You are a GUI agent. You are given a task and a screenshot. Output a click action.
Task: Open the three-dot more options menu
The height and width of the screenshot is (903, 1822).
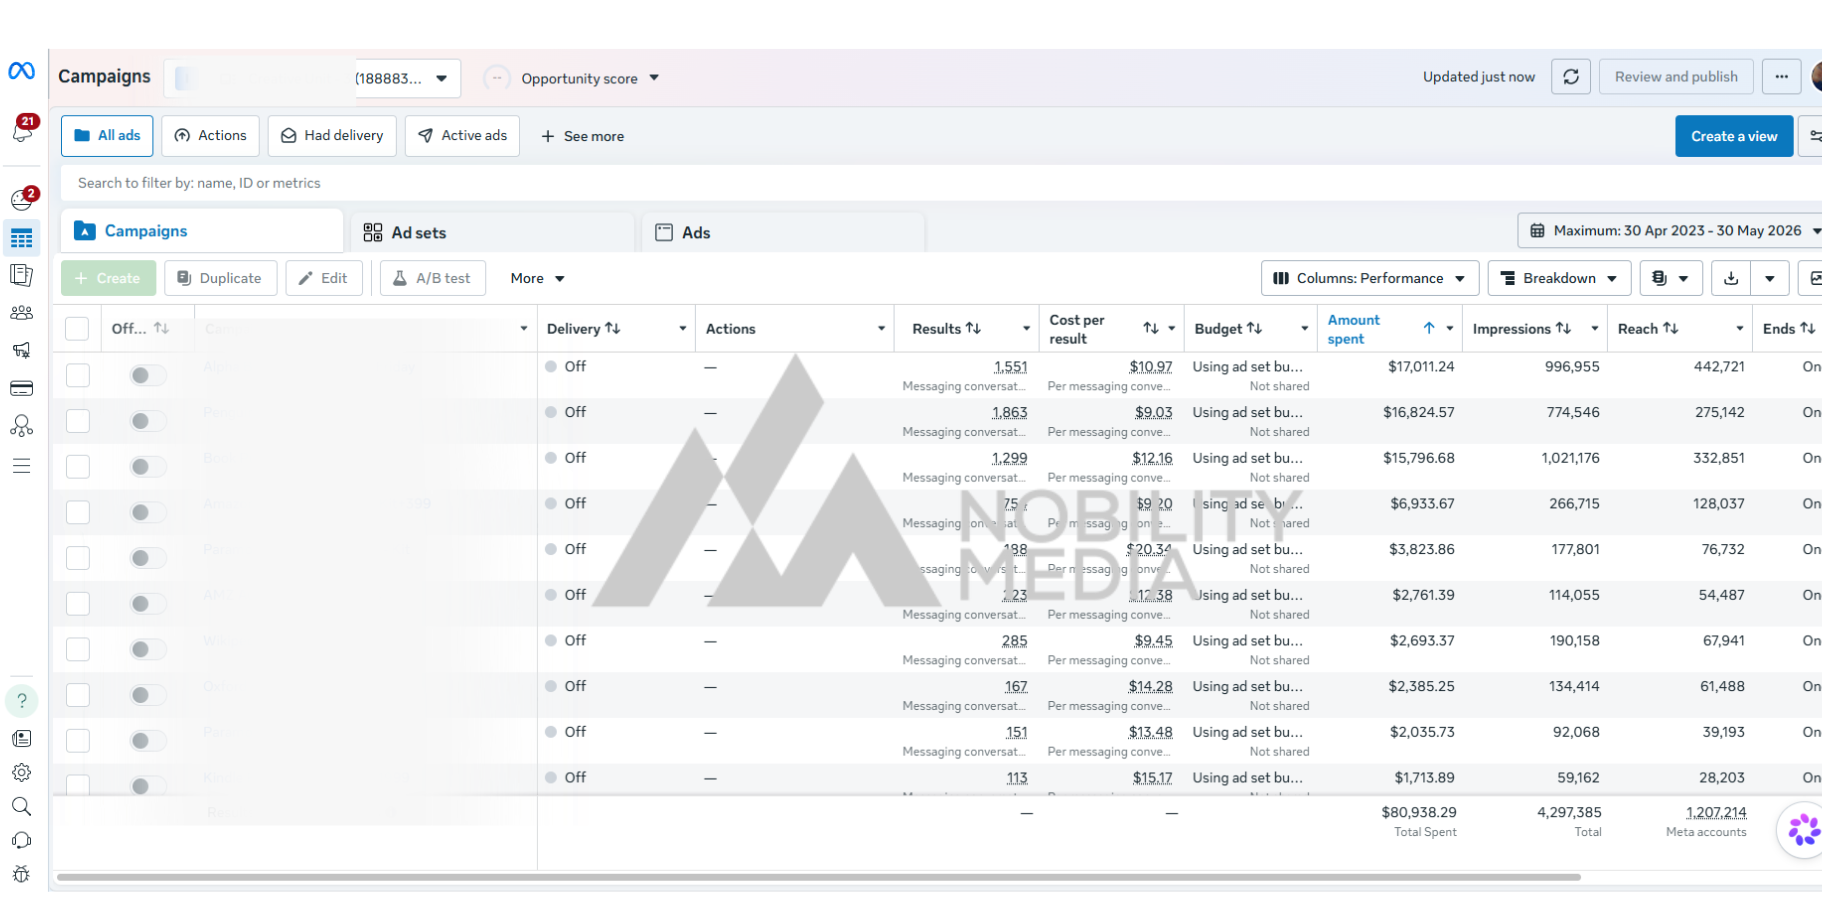(x=1782, y=77)
